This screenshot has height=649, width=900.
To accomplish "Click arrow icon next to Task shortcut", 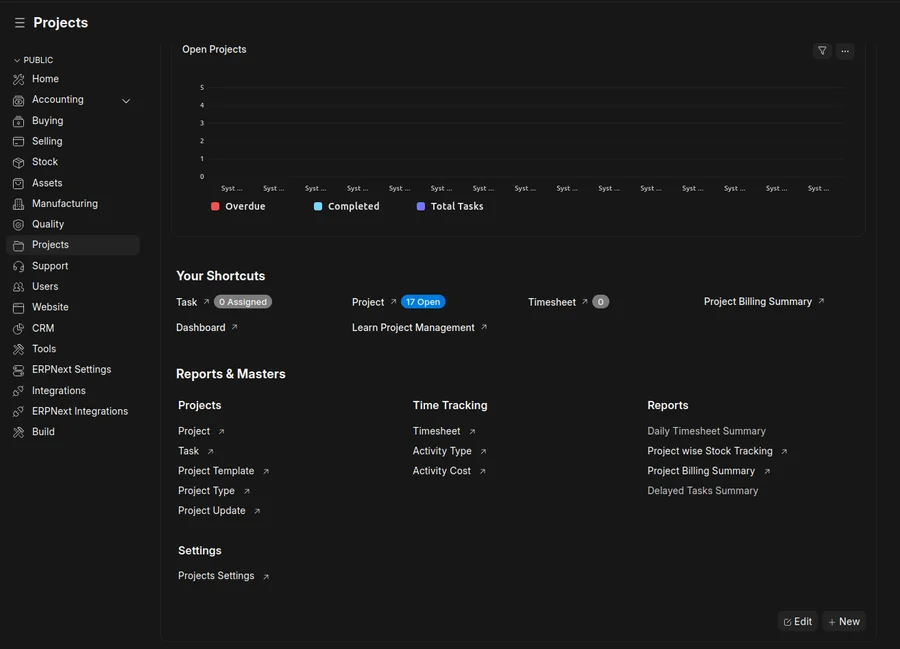I will click(x=206, y=301).
